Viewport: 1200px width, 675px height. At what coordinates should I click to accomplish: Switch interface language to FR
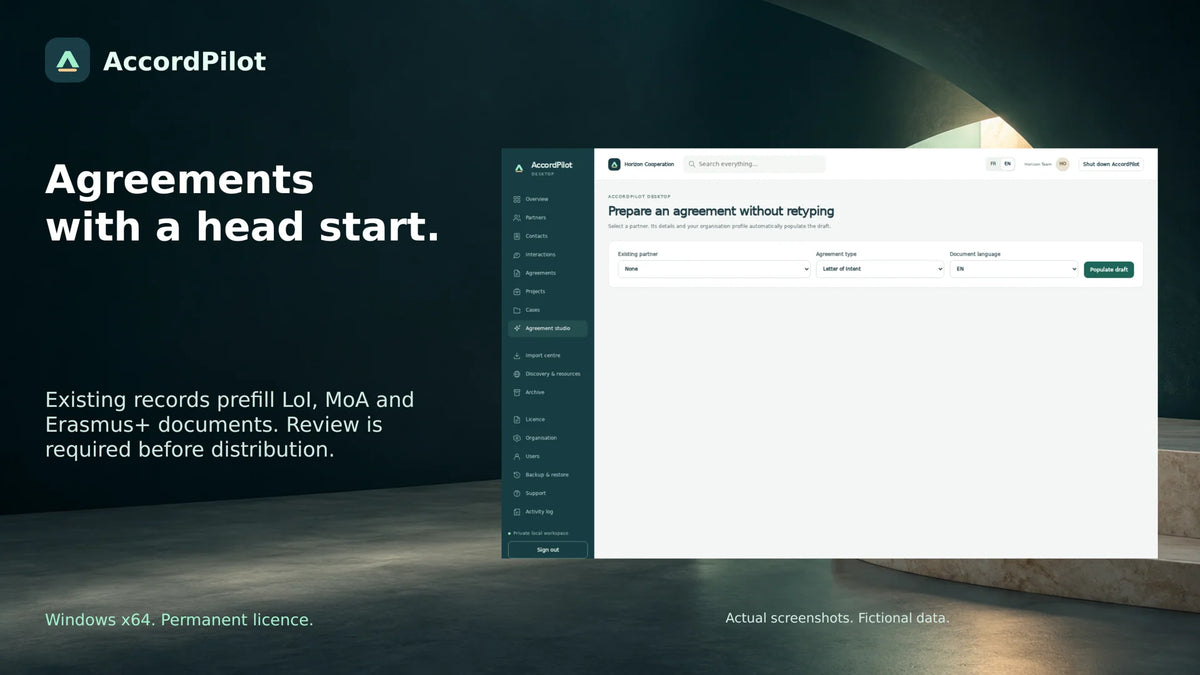click(993, 164)
